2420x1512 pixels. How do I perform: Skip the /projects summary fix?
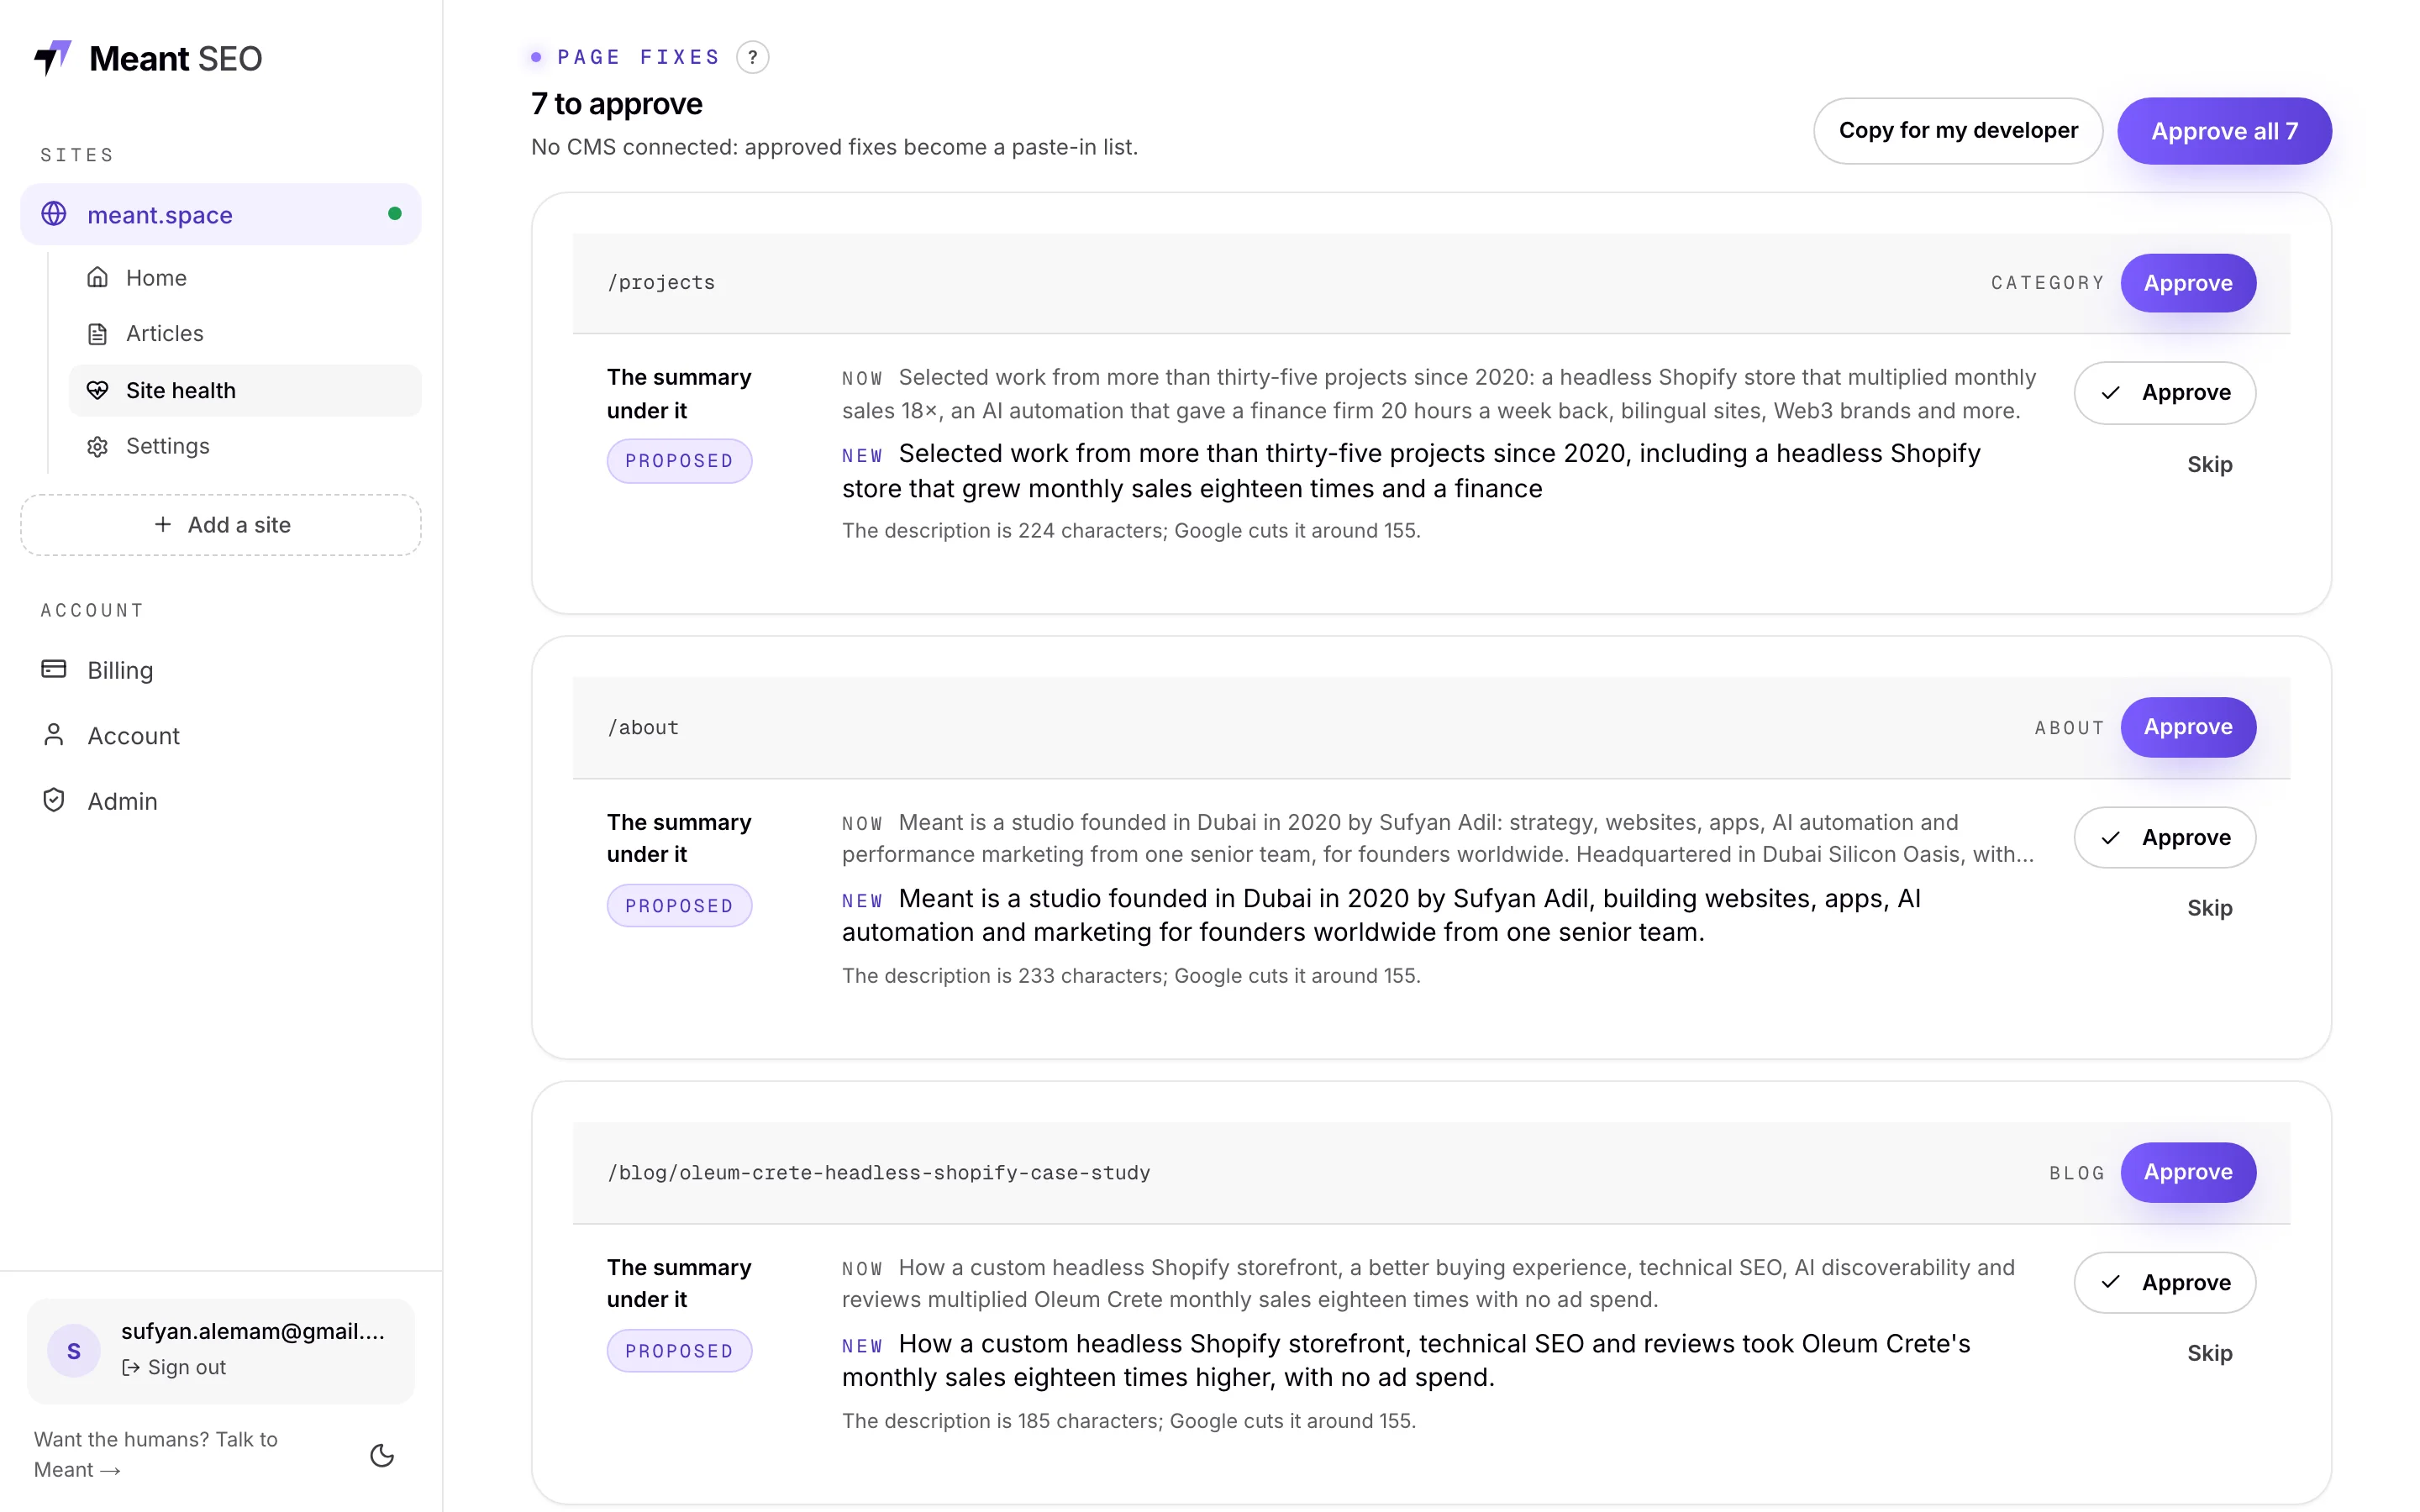click(2209, 464)
